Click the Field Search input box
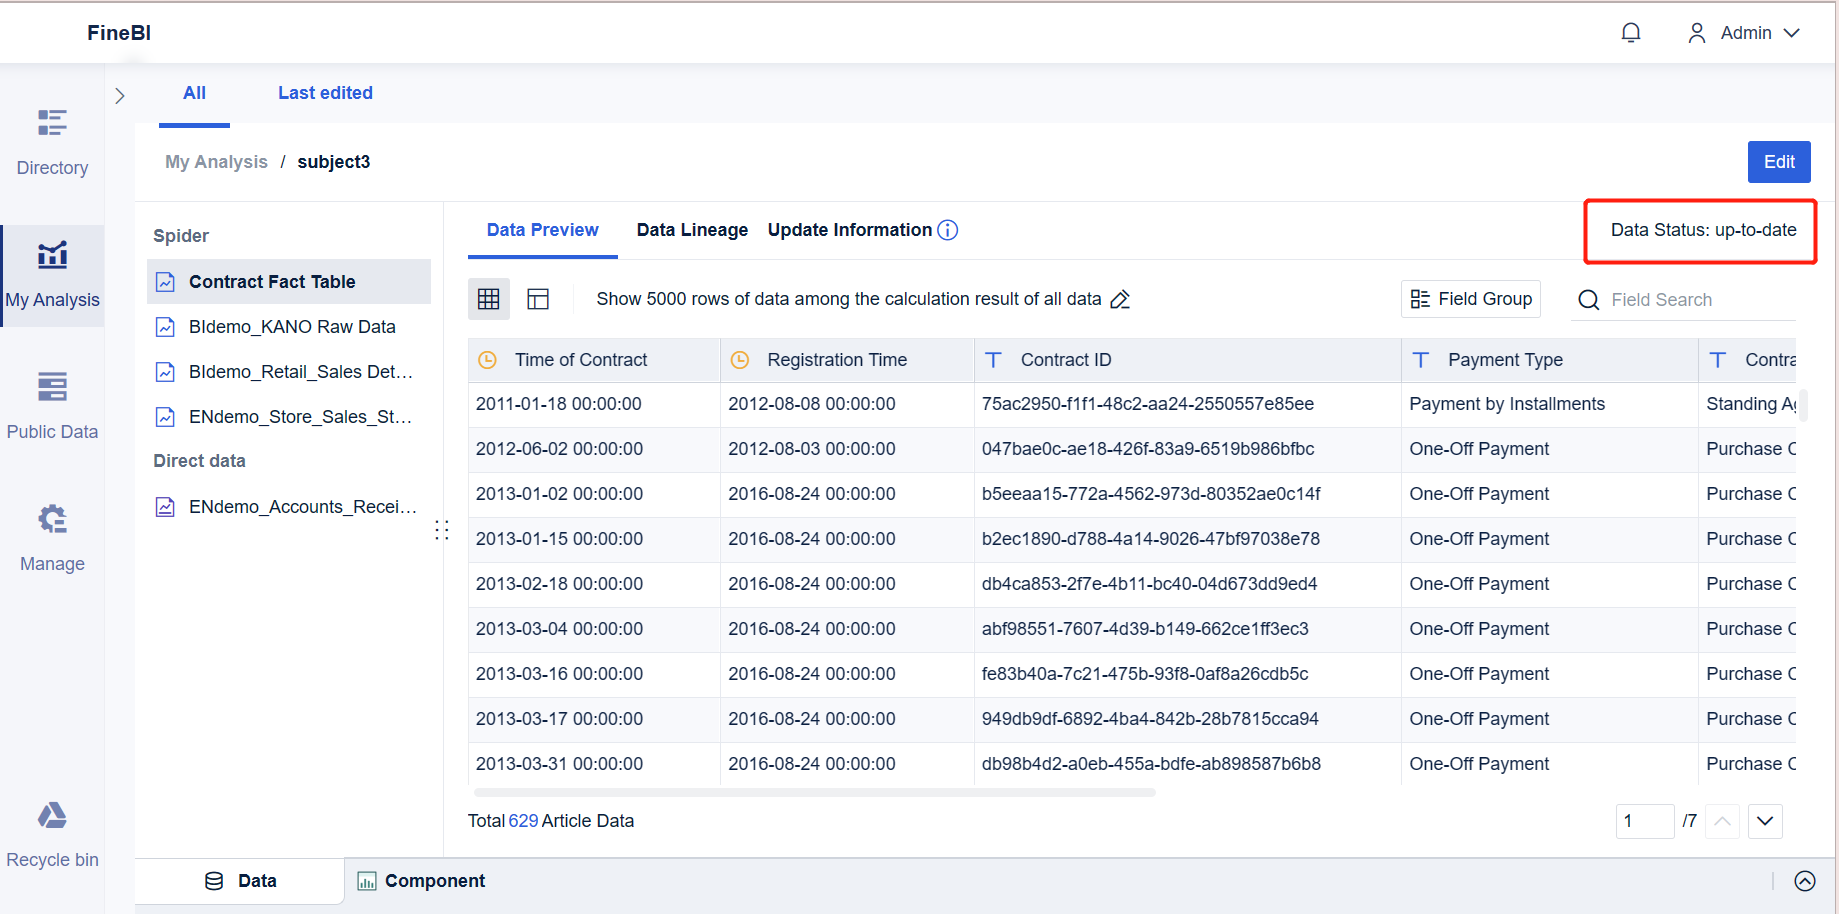Image resolution: width=1839 pixels, height=914 pixels. pos(1683,299)
